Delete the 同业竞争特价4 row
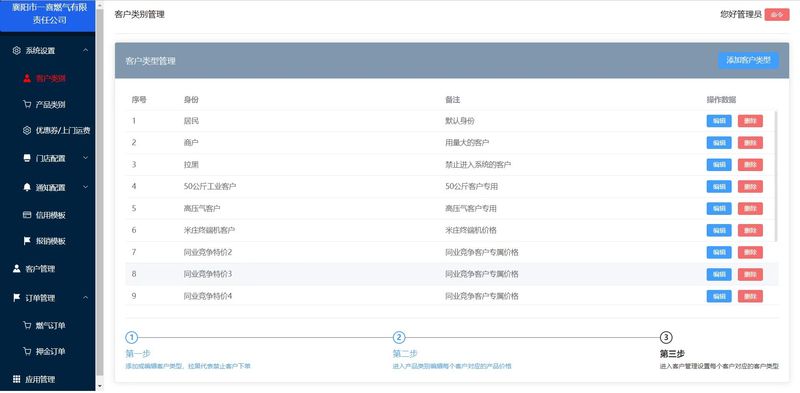This screenshot has width=800, height=393. (x=750, y=296)
